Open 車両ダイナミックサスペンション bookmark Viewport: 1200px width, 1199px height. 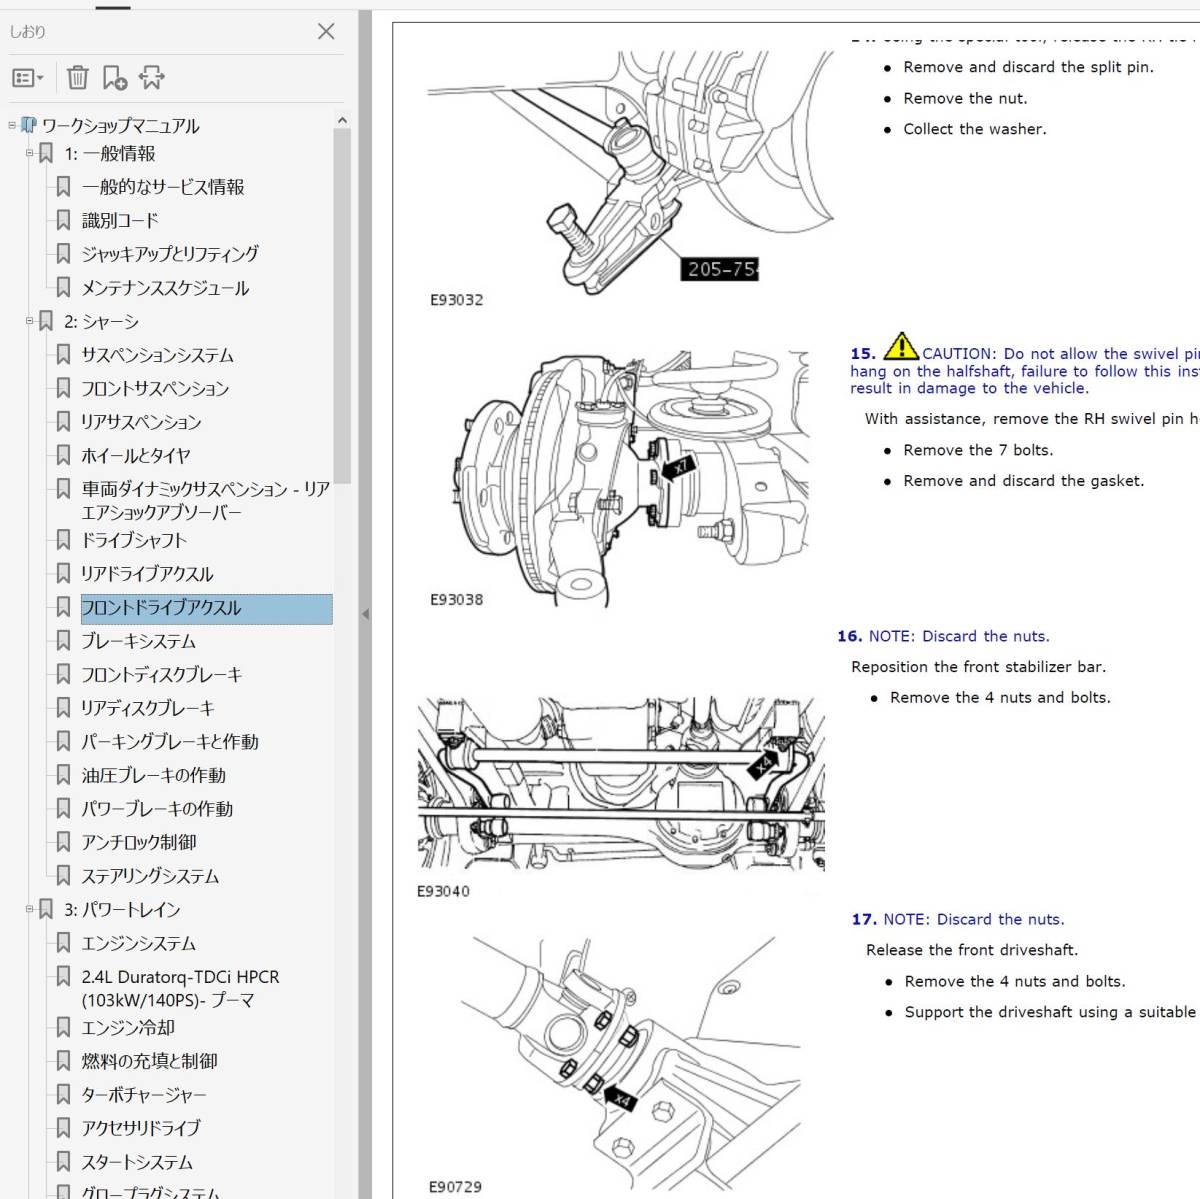point(206,501)
